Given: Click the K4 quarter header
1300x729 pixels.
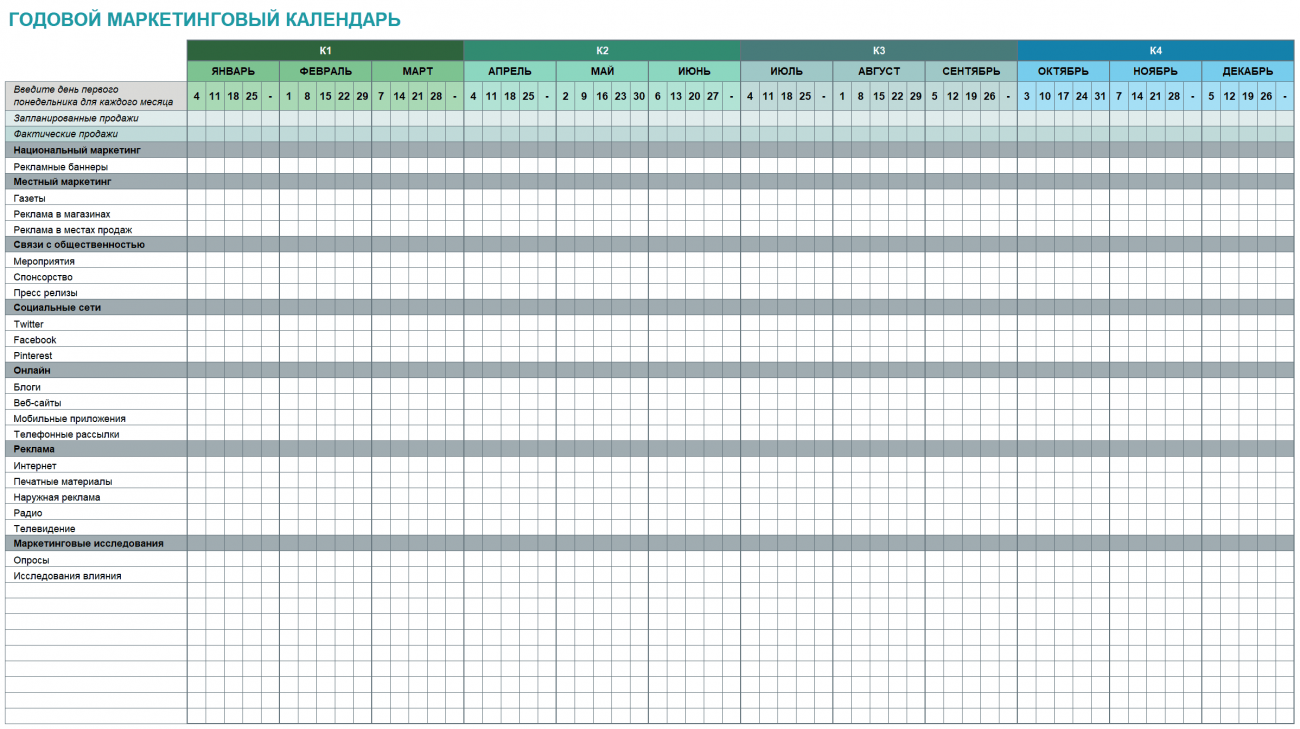Looking at the screenshot, I should click(1156, 50).
